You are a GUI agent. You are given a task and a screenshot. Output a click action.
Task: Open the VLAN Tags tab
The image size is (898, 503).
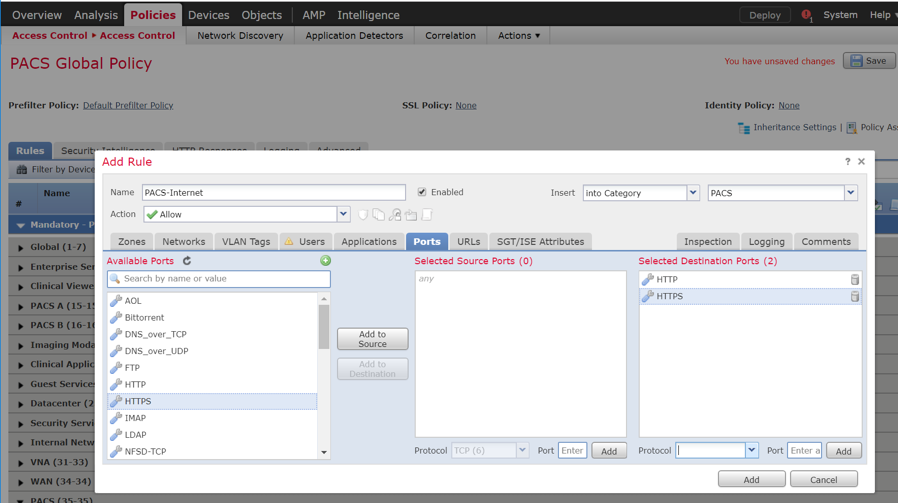pyautogui.click(x=246, y=242)
